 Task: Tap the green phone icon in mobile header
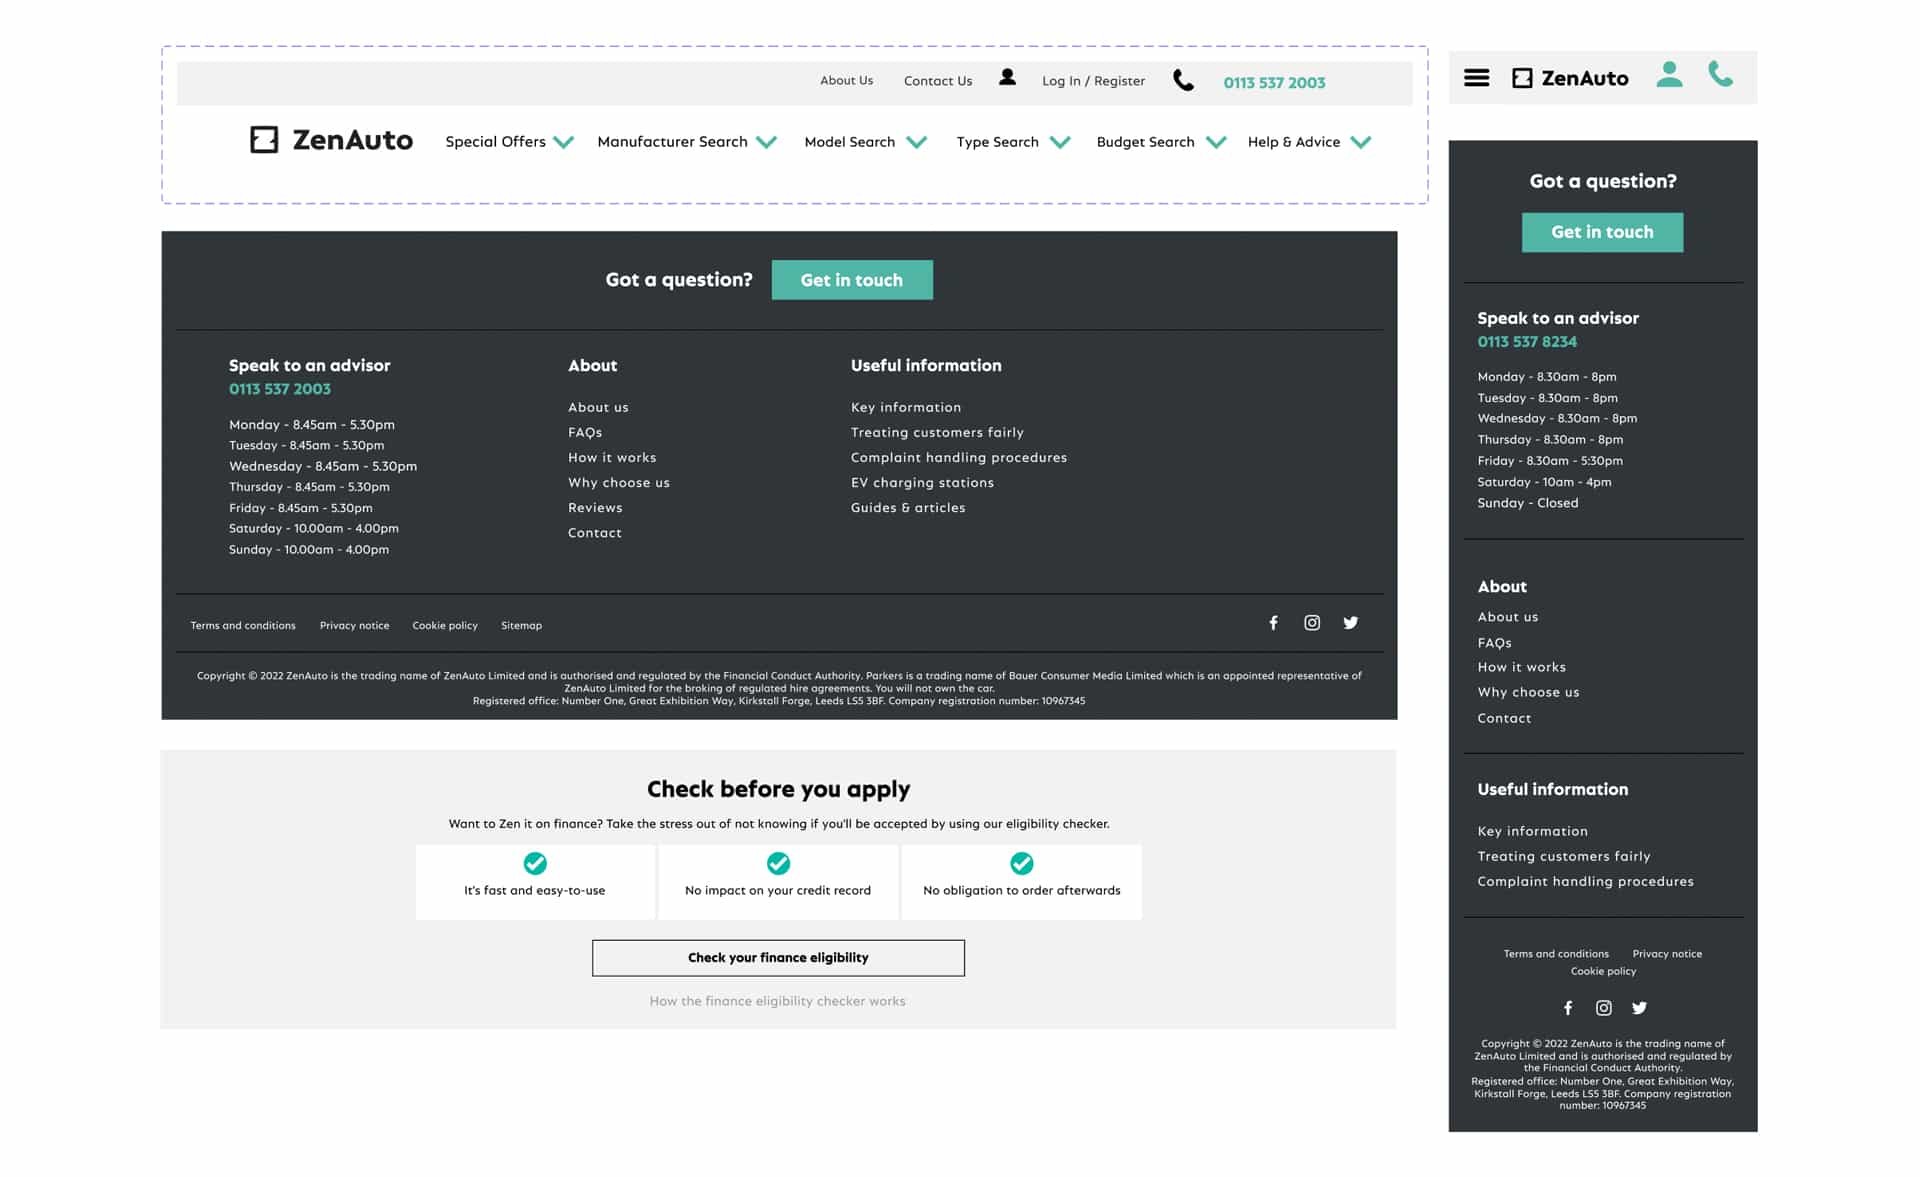(x=1720, y=74)
